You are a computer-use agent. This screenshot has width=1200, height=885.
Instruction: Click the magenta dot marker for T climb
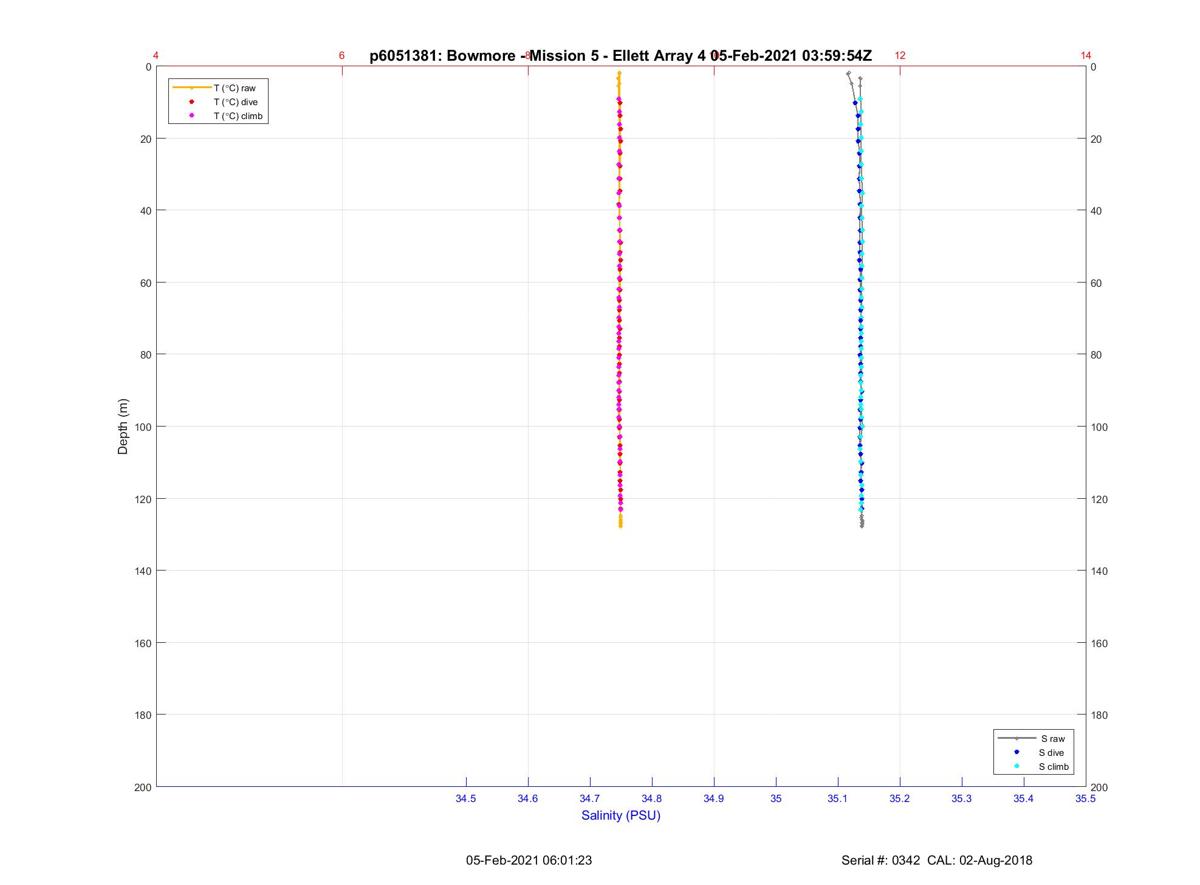click(x=191, y=116)
